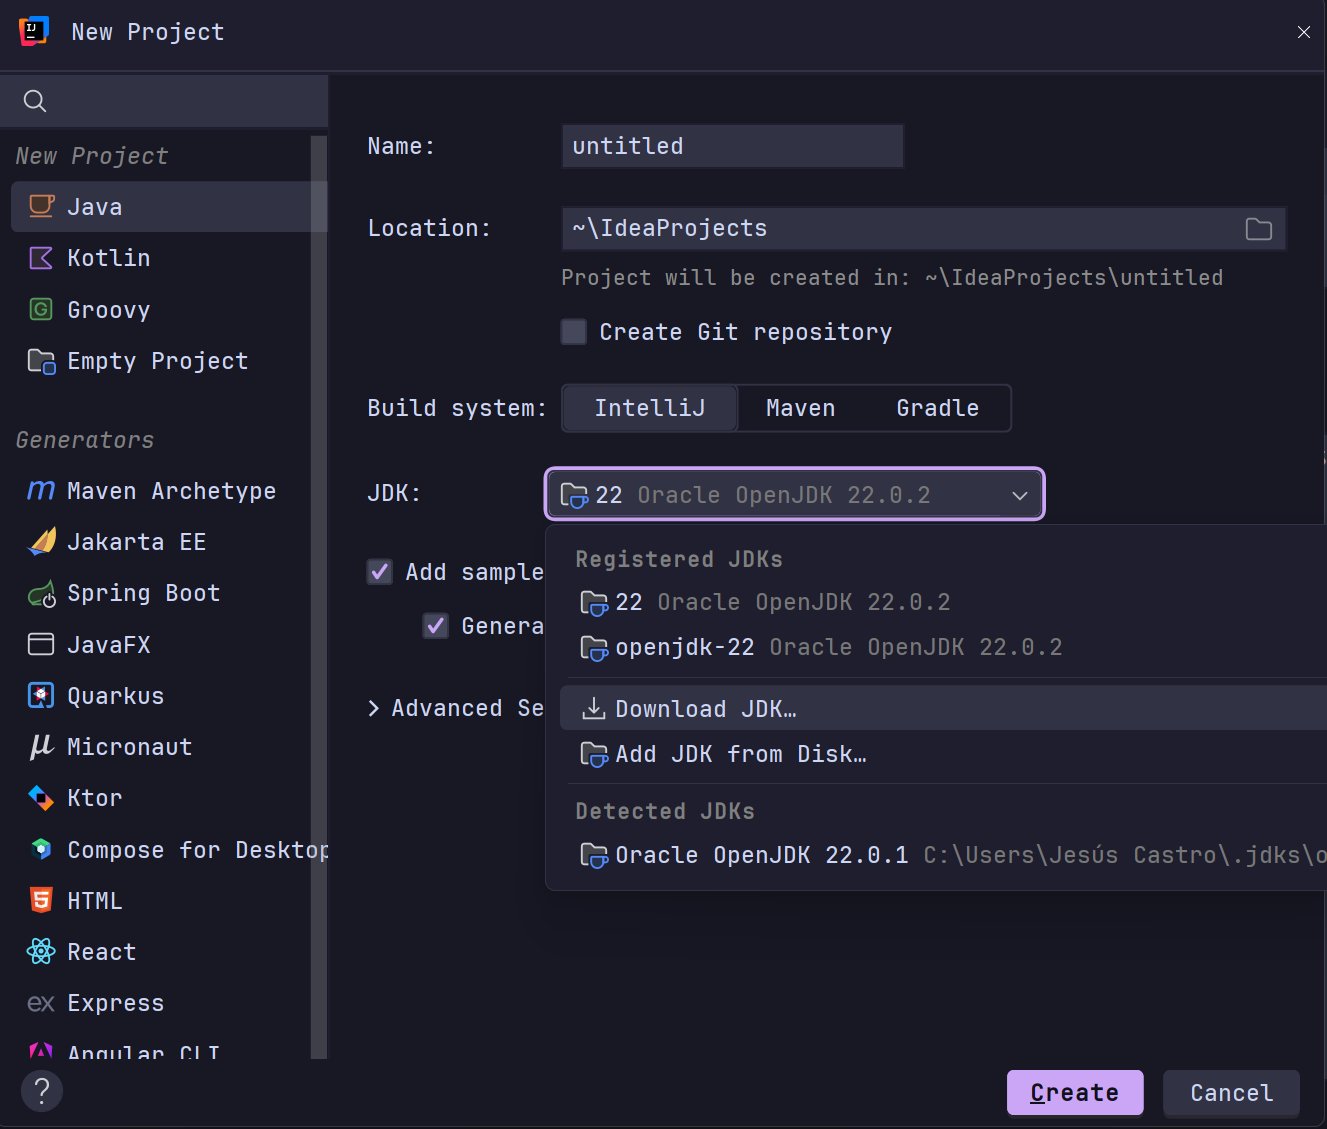The height and width of the screenshot is (1129, 1327).
Task: Select Java in the project list
Action: 169,207
